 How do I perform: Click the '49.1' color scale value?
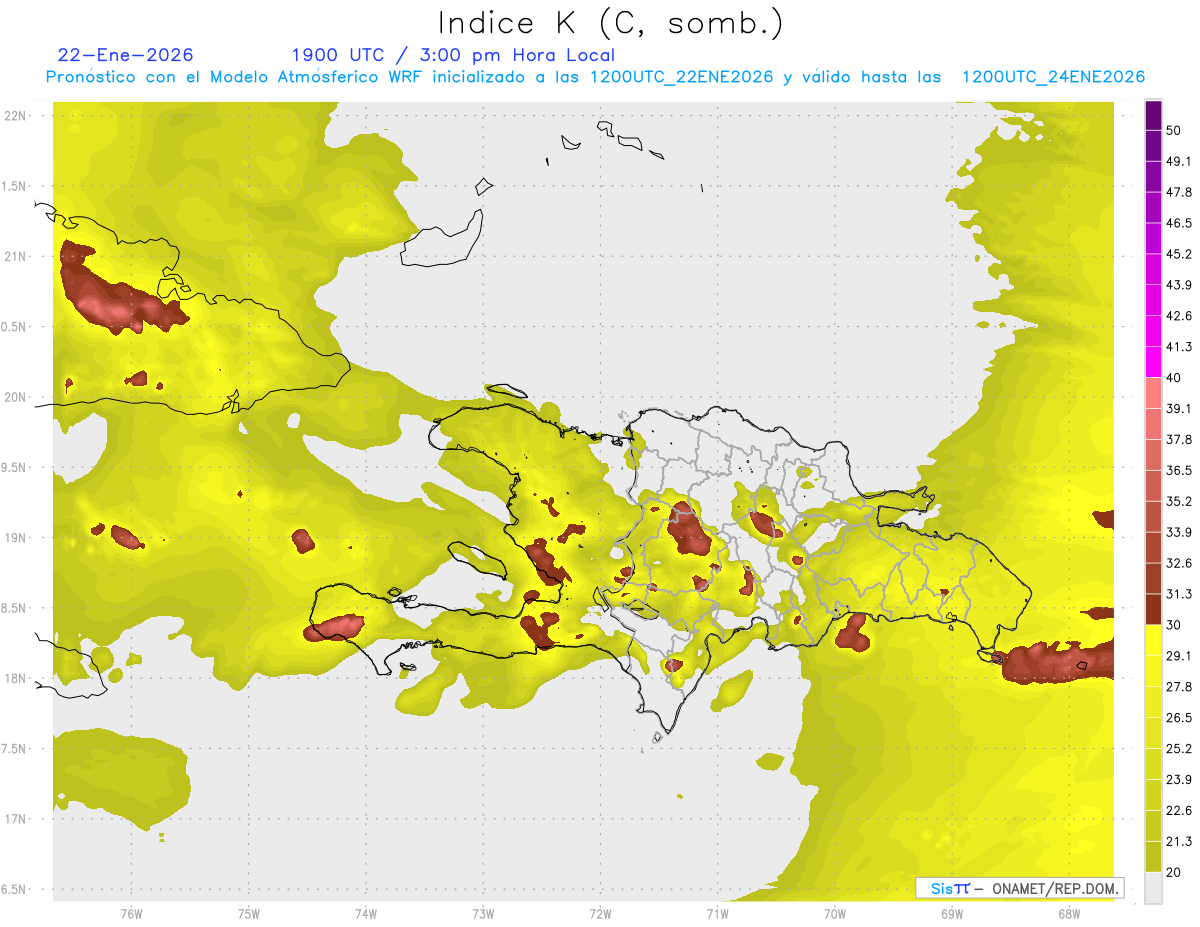point(1179,161)
